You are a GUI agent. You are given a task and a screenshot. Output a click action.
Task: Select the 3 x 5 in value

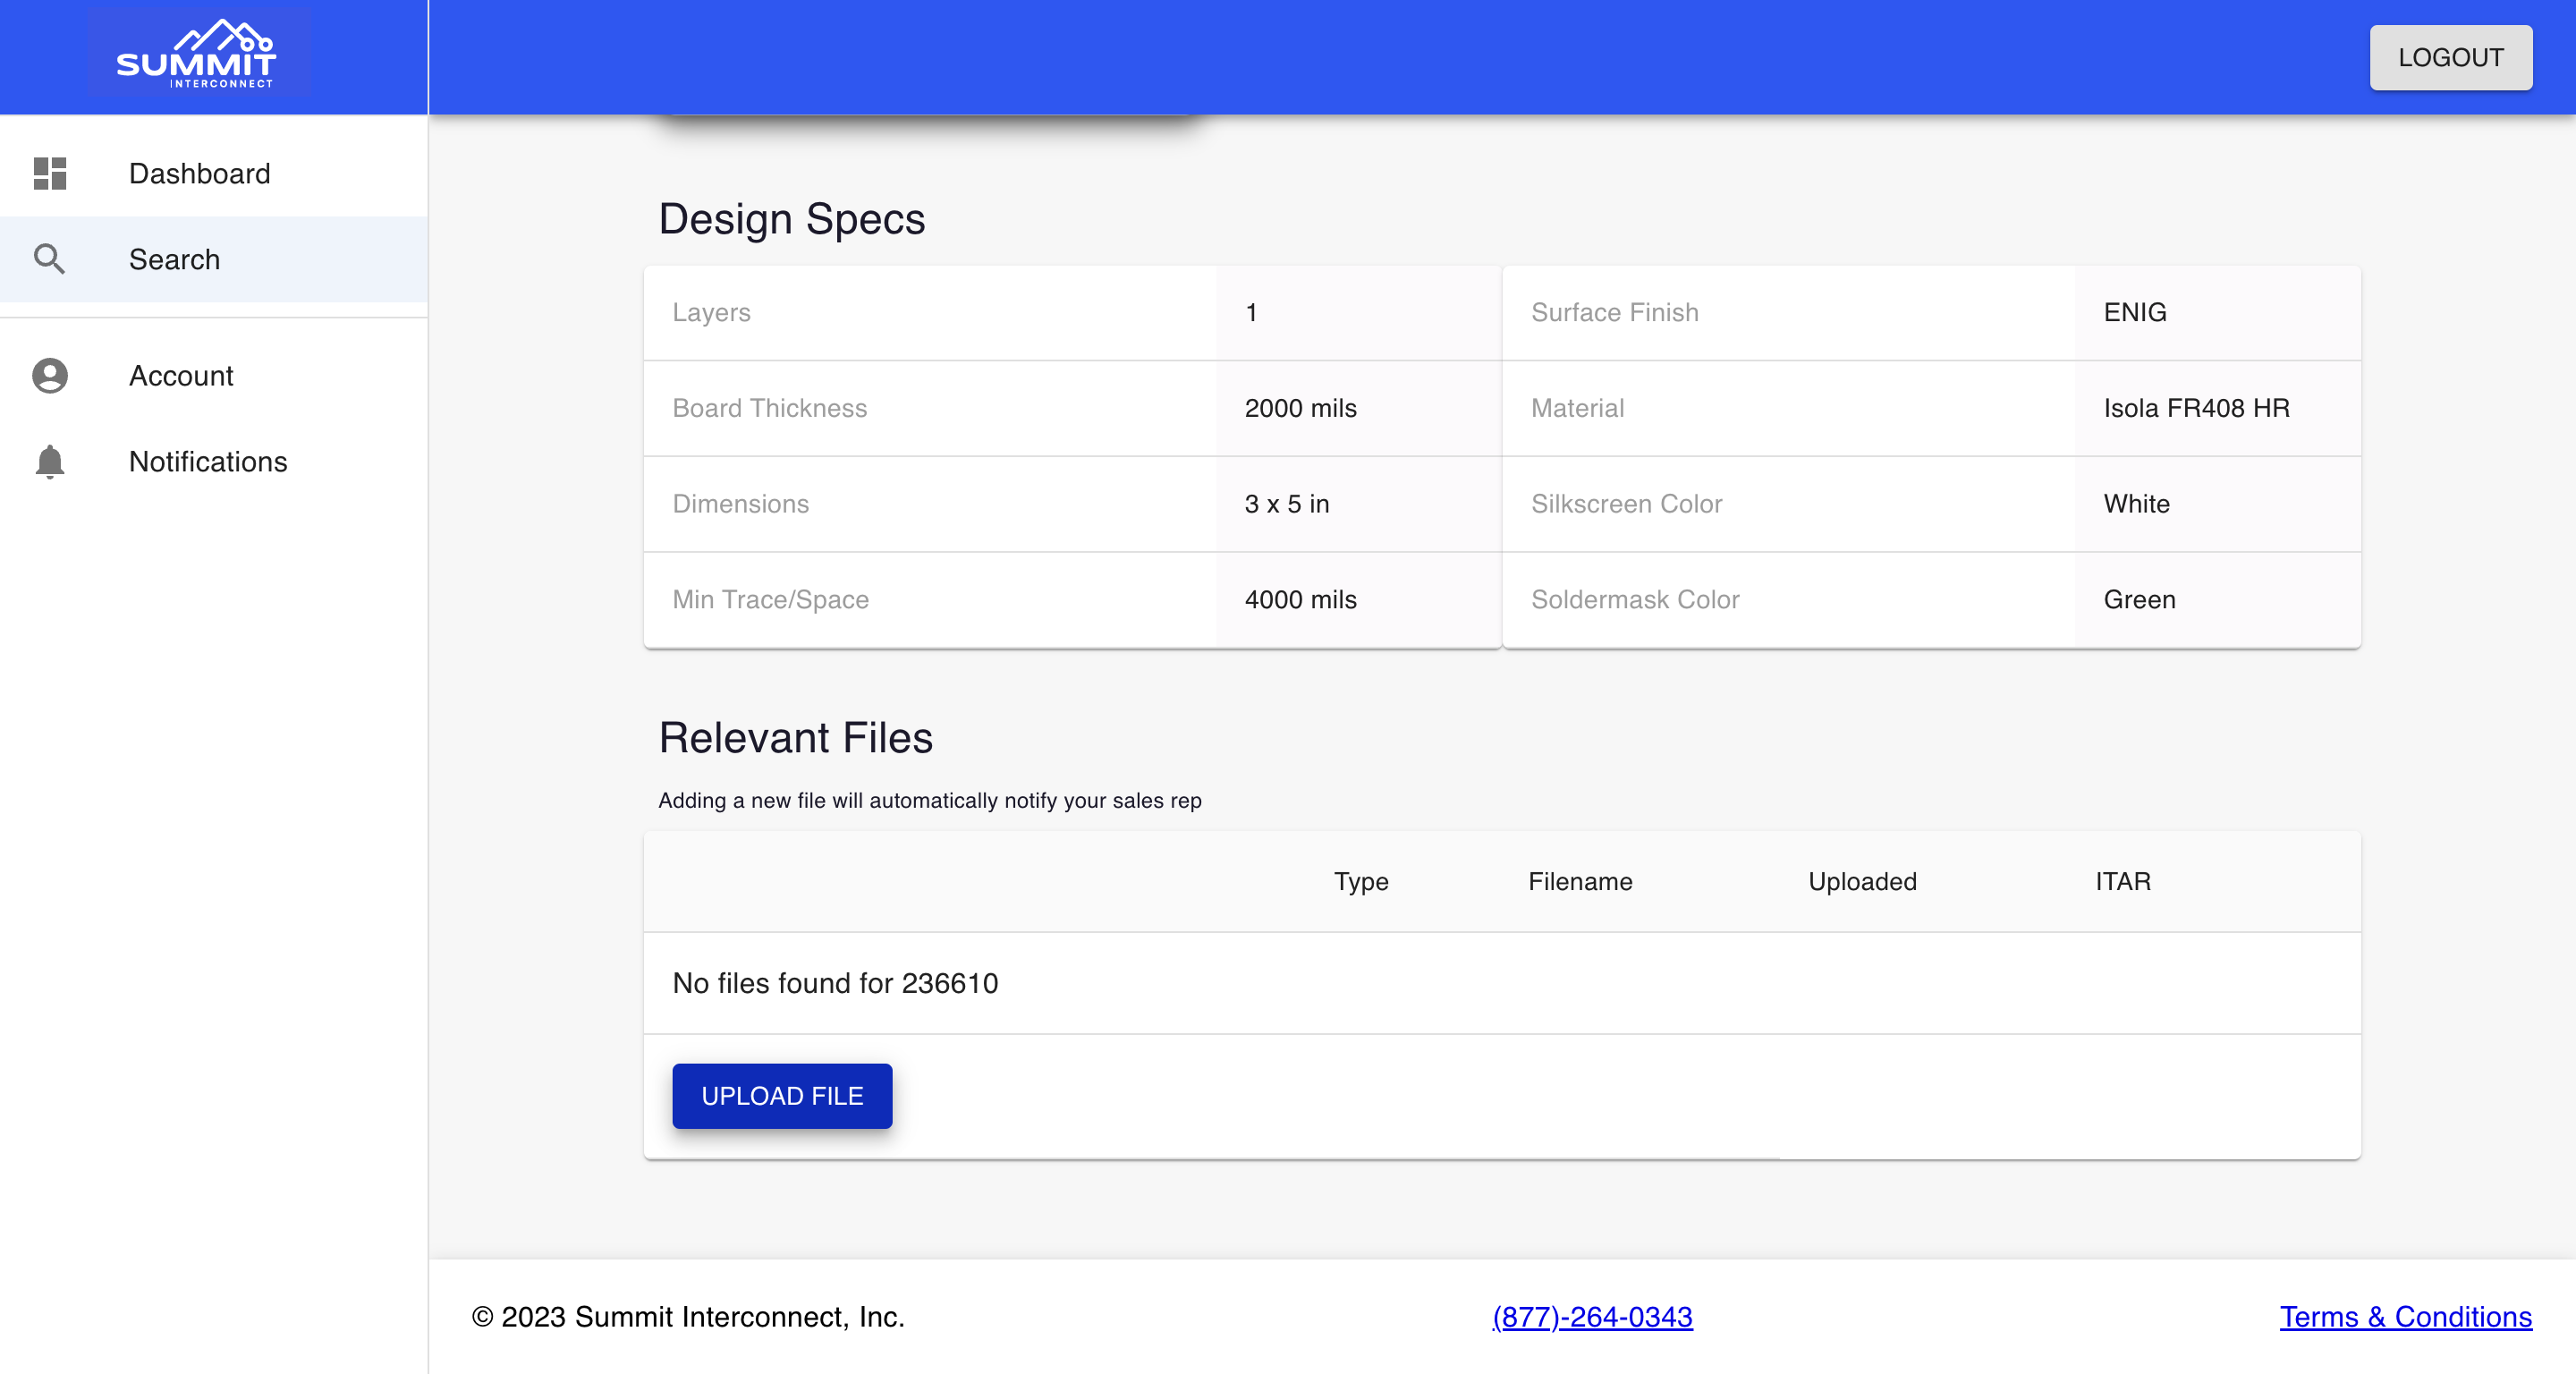[x=1287, y=504]
